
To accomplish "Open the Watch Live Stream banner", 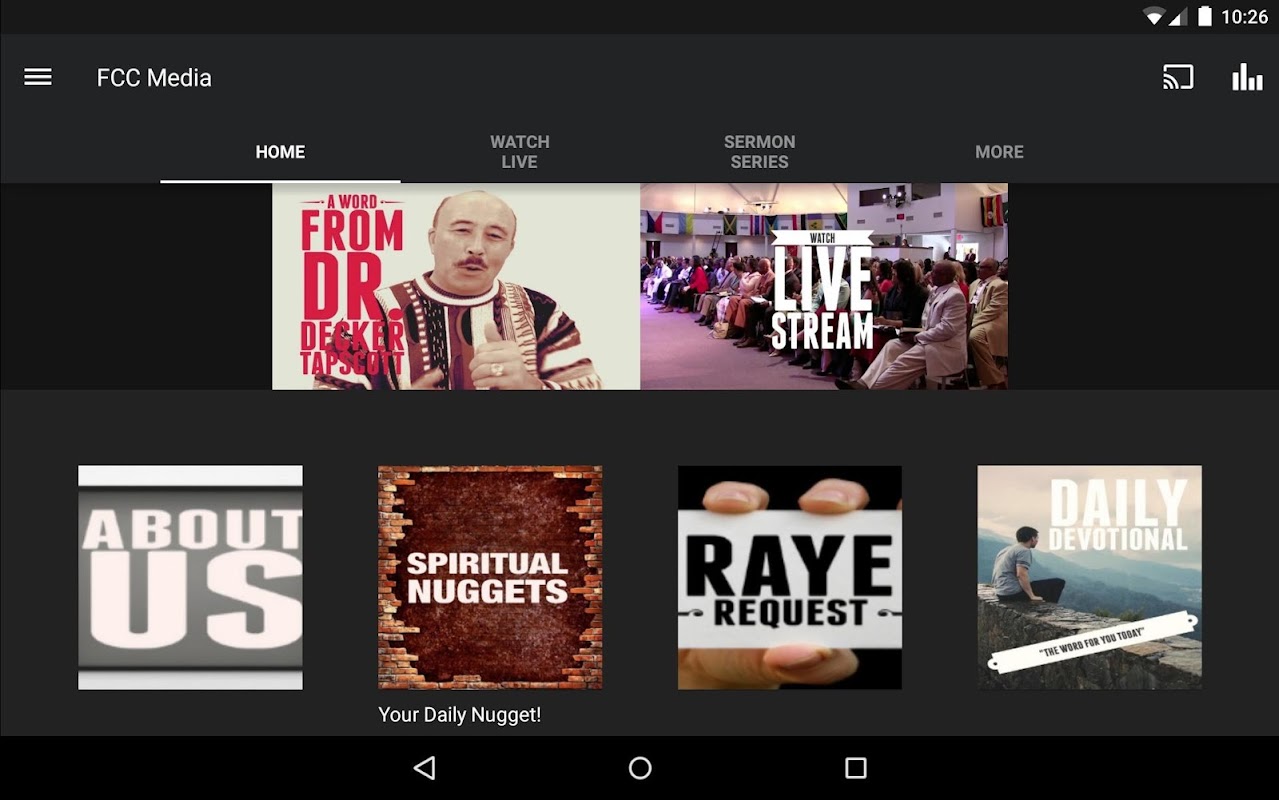I will (x=824, y=286).
